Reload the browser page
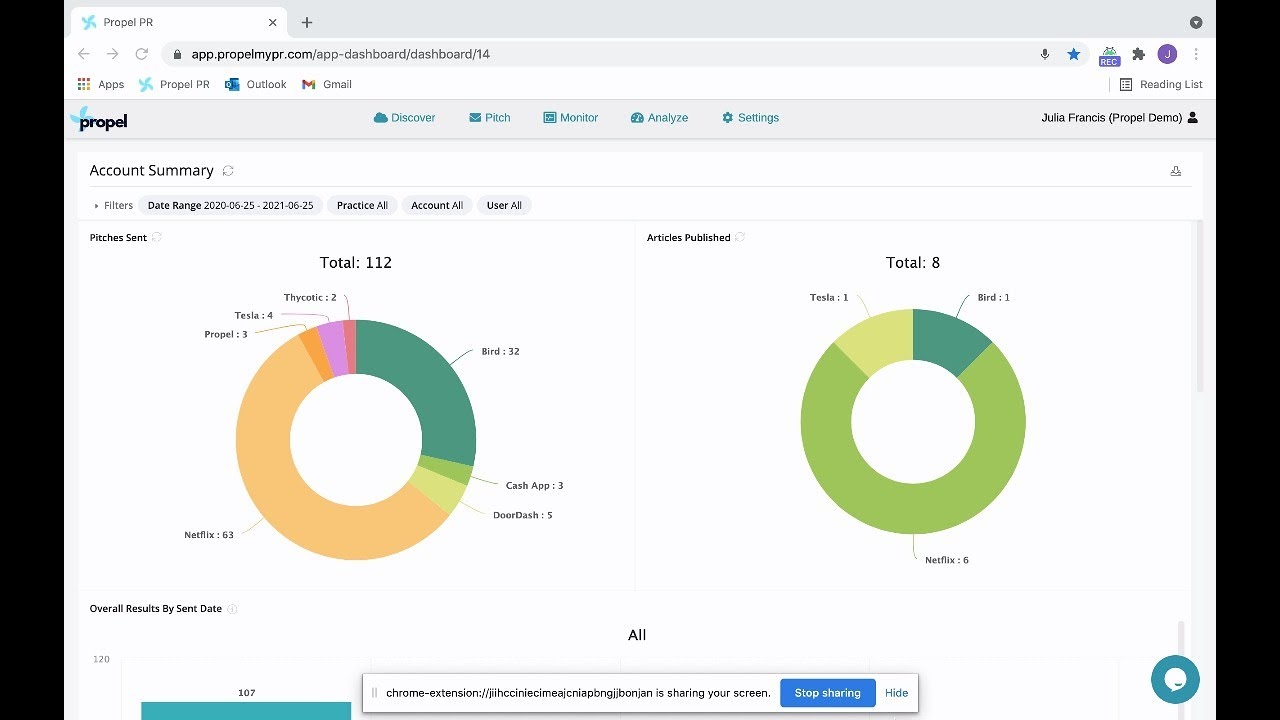This screenshot has width=1280, height=720. pos(142,54)
